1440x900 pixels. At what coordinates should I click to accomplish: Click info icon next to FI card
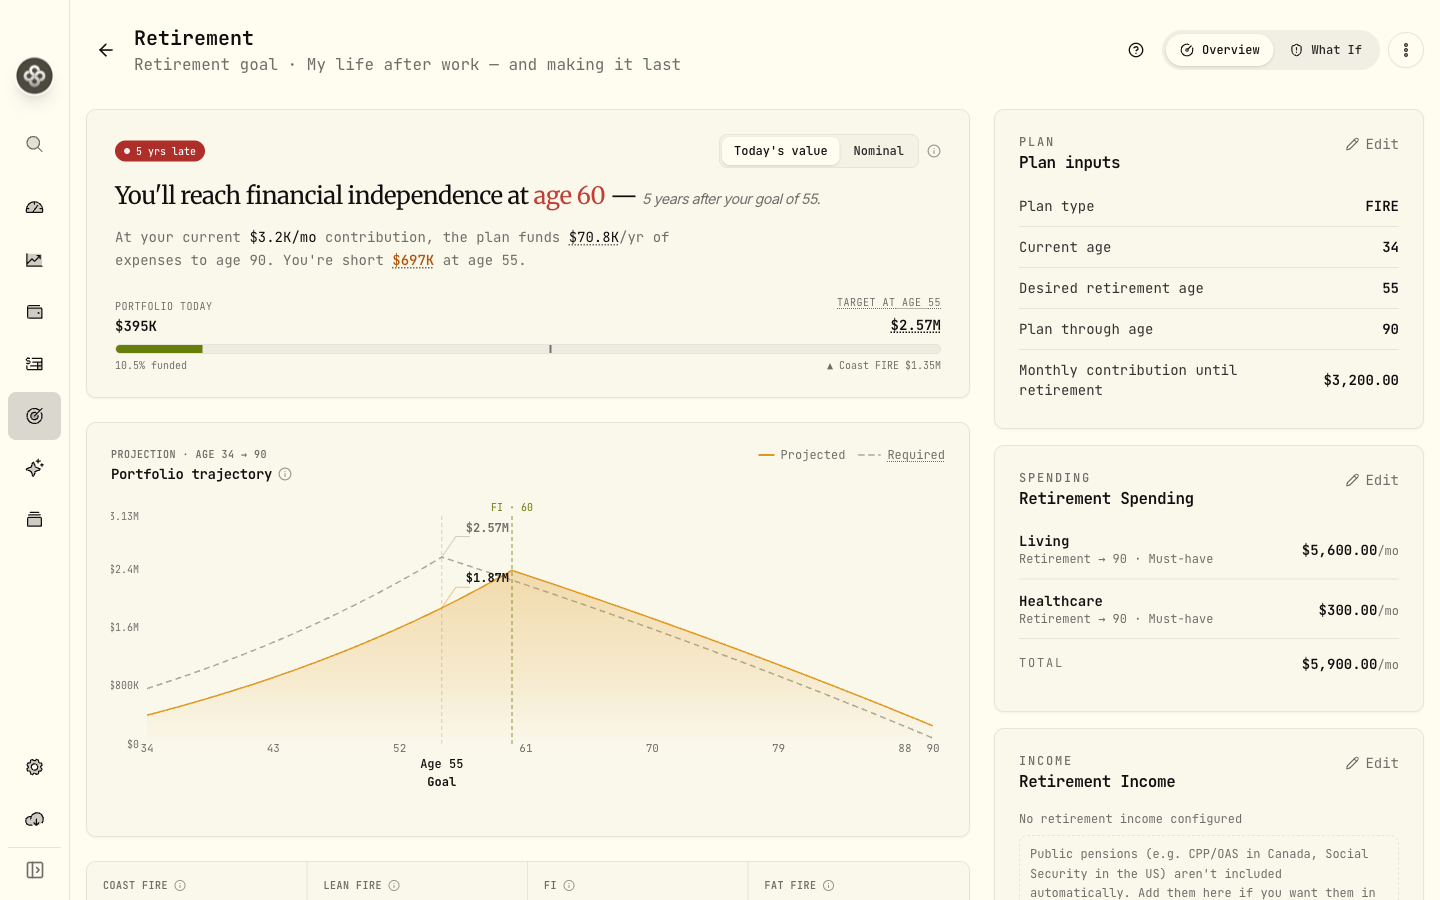tap(569, 885)
